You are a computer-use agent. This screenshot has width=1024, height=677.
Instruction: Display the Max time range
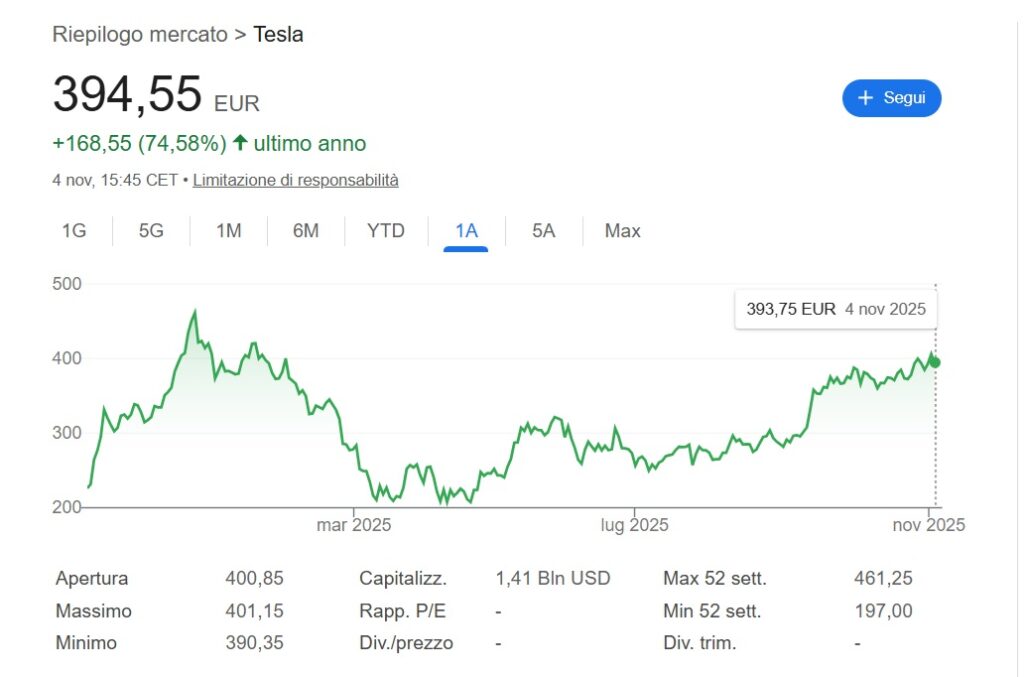(x=622, y=231)
